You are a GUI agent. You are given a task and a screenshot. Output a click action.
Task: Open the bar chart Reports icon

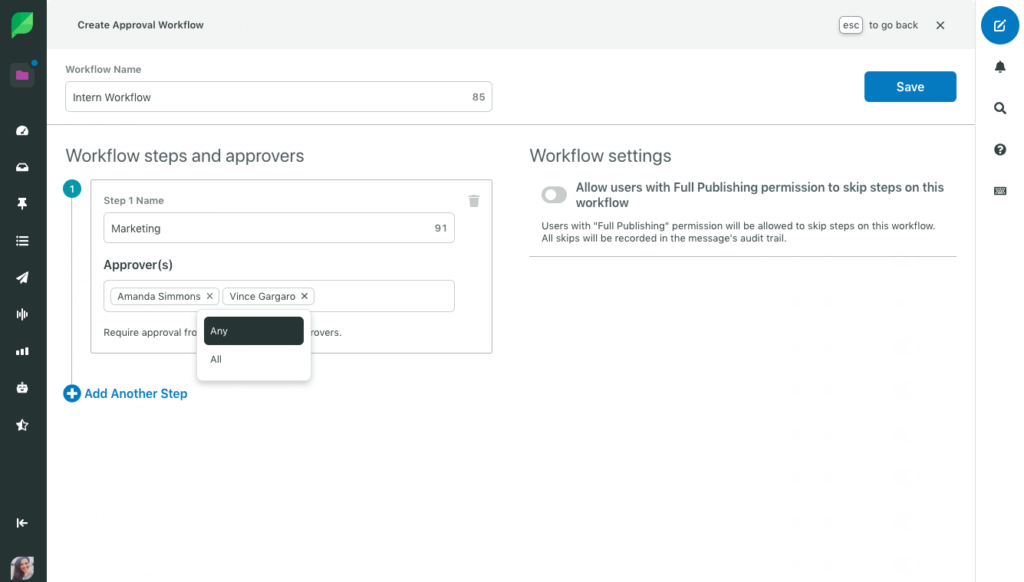point(22,350)
